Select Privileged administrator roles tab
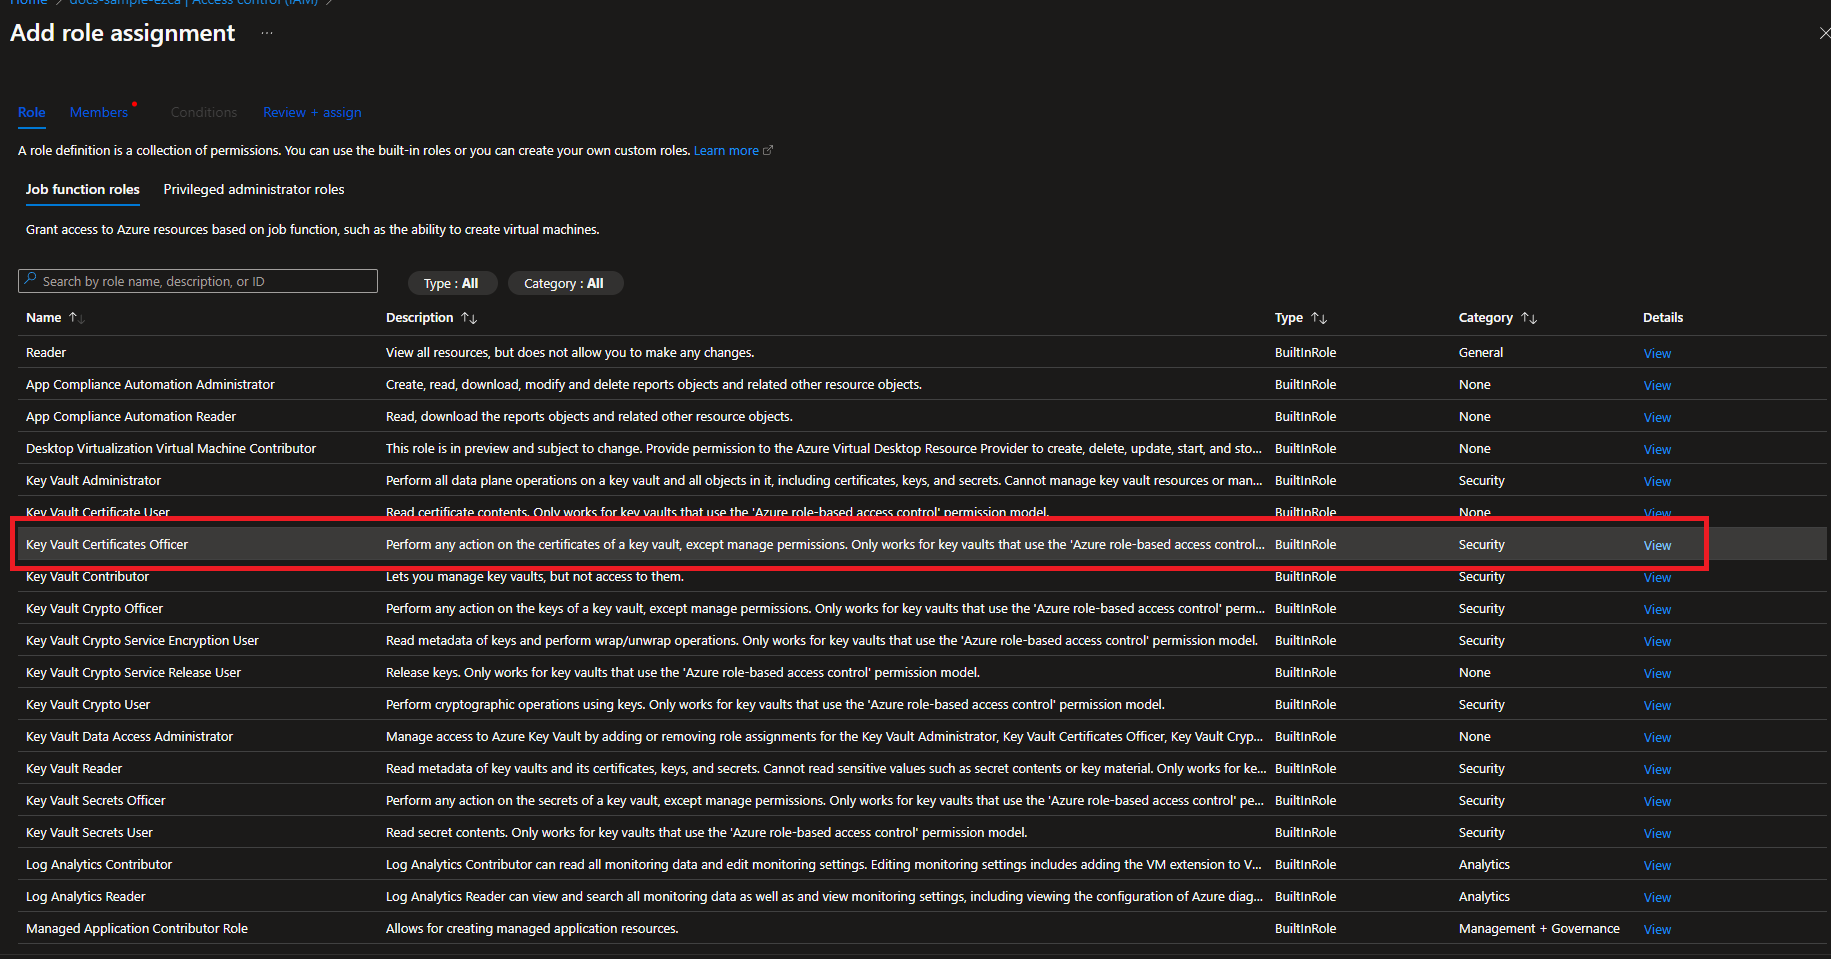 254,190
